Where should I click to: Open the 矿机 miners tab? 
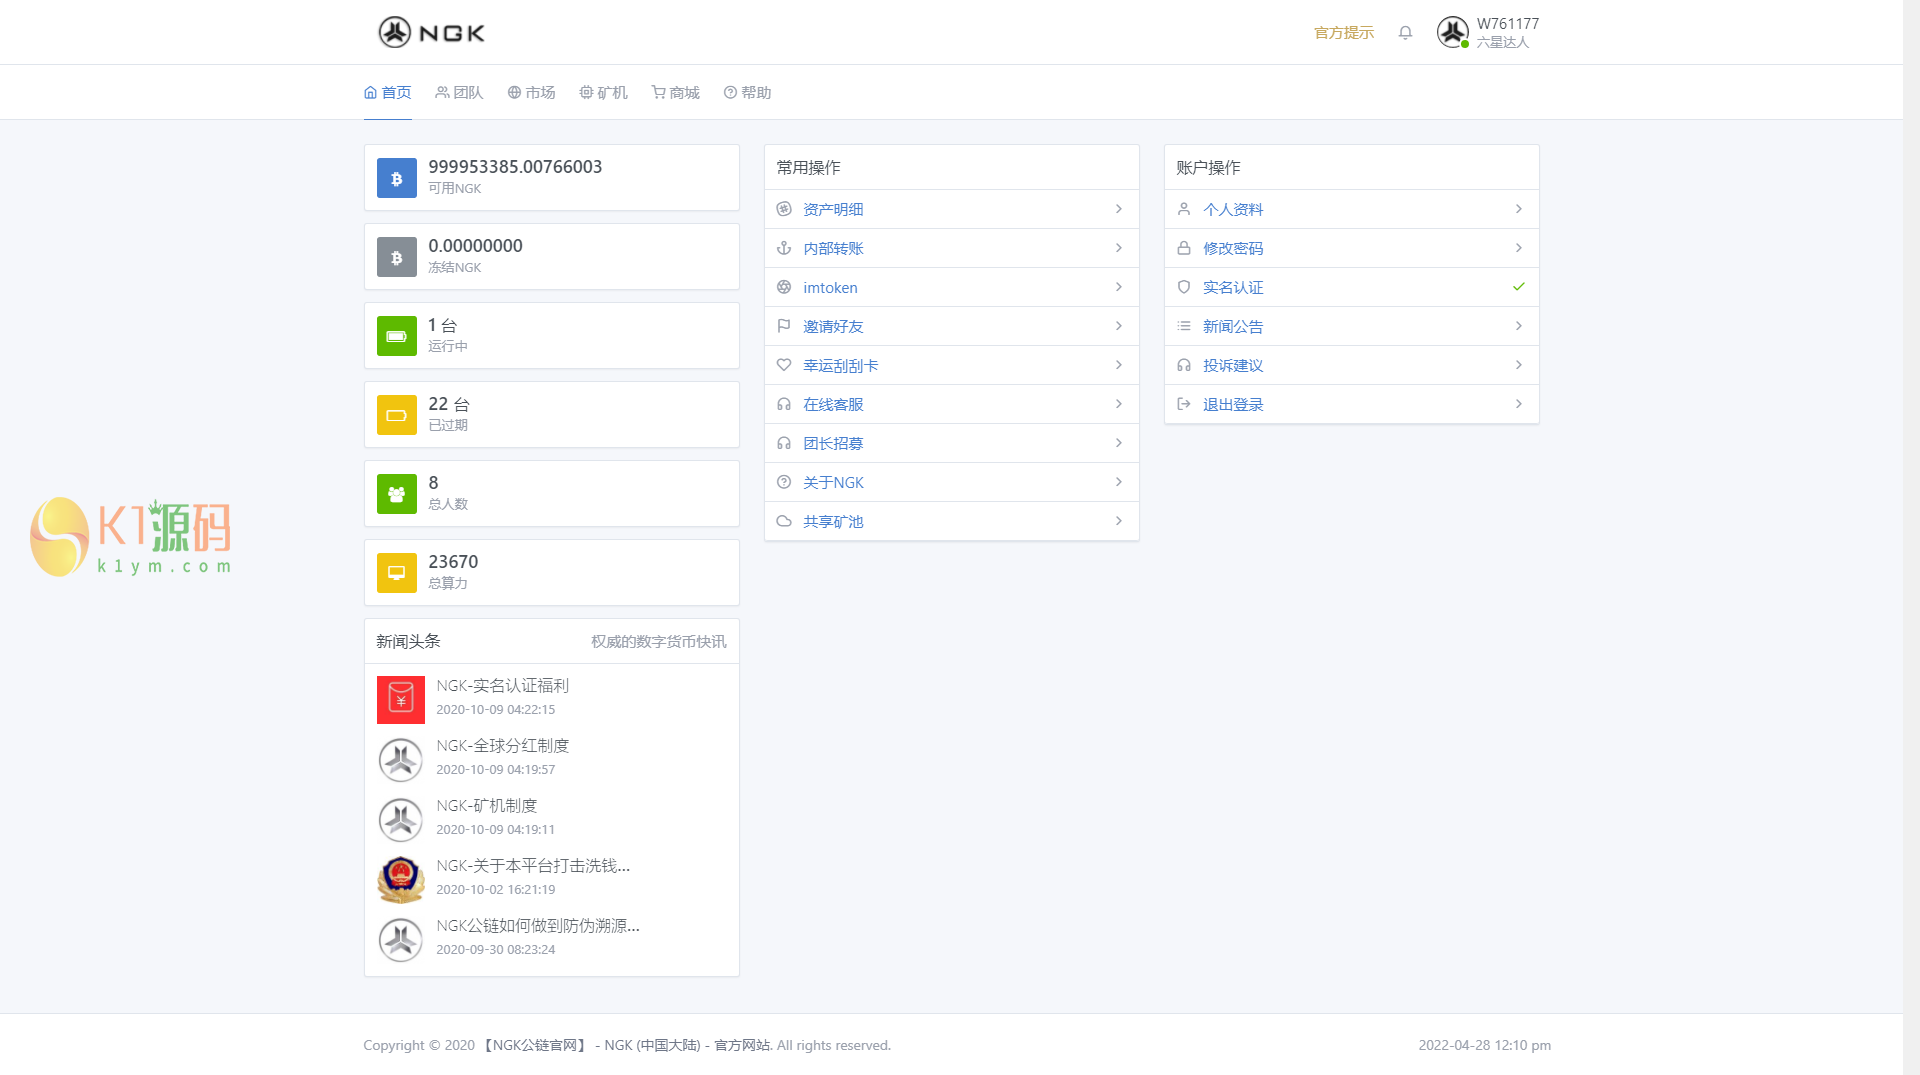click(x=603, y=93)
